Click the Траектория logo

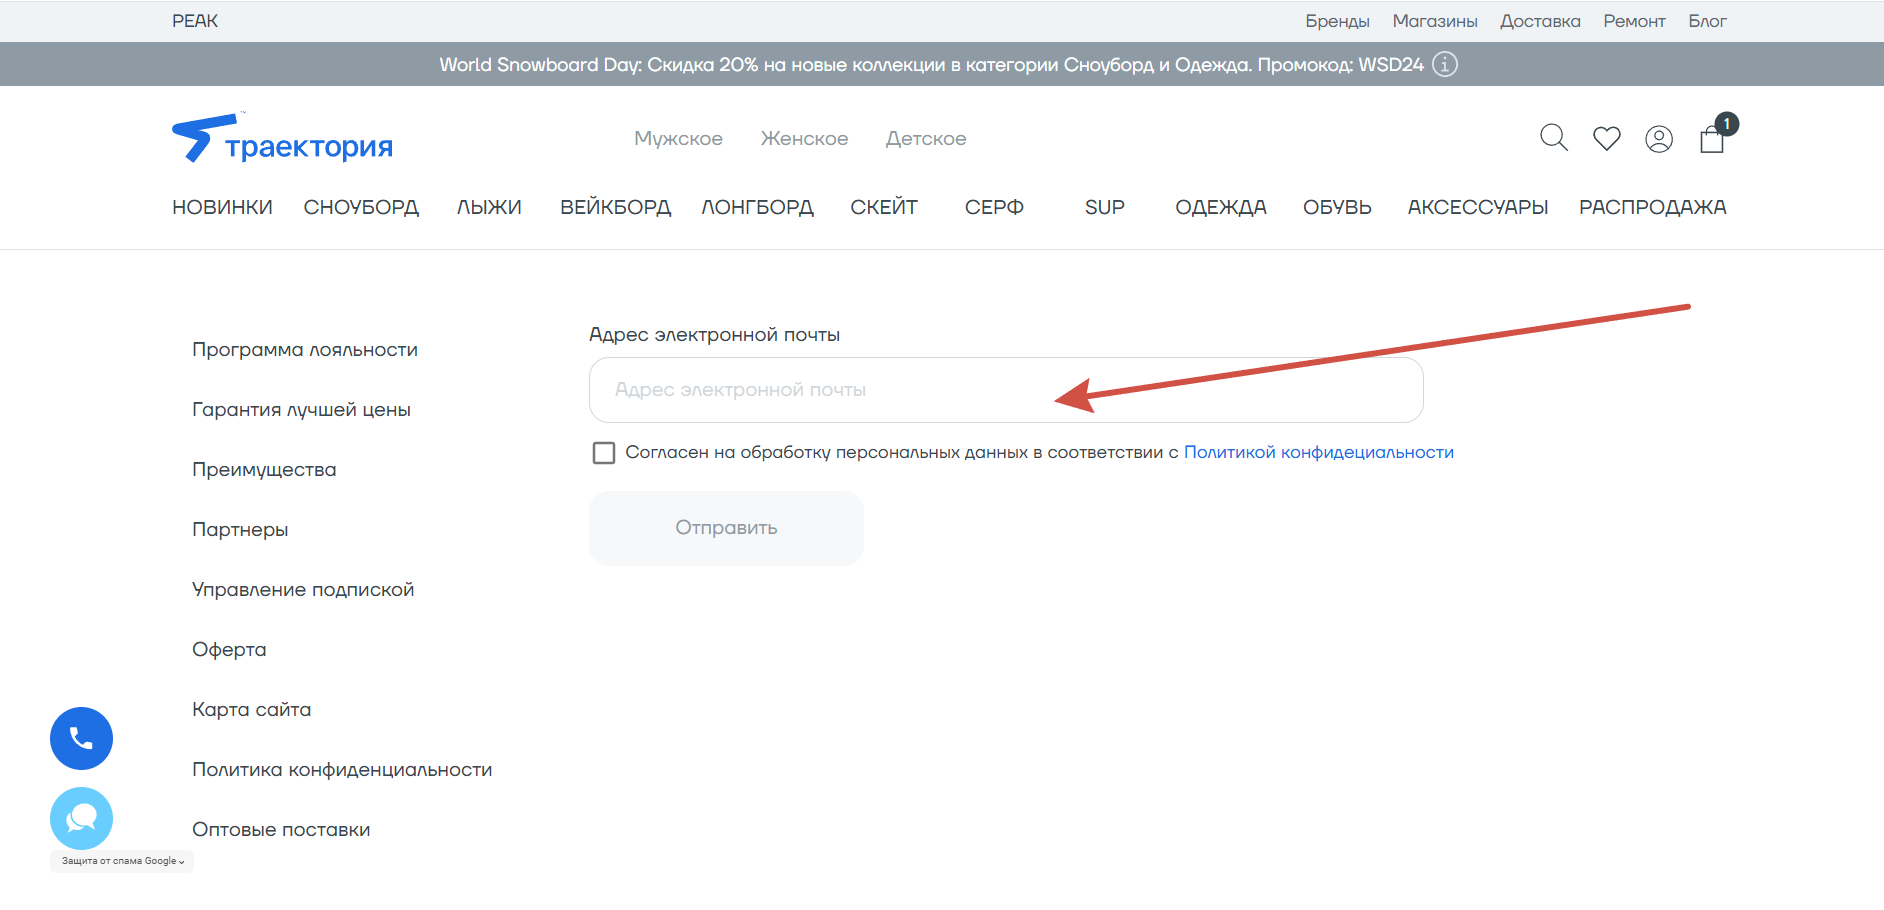pos(283,138)
